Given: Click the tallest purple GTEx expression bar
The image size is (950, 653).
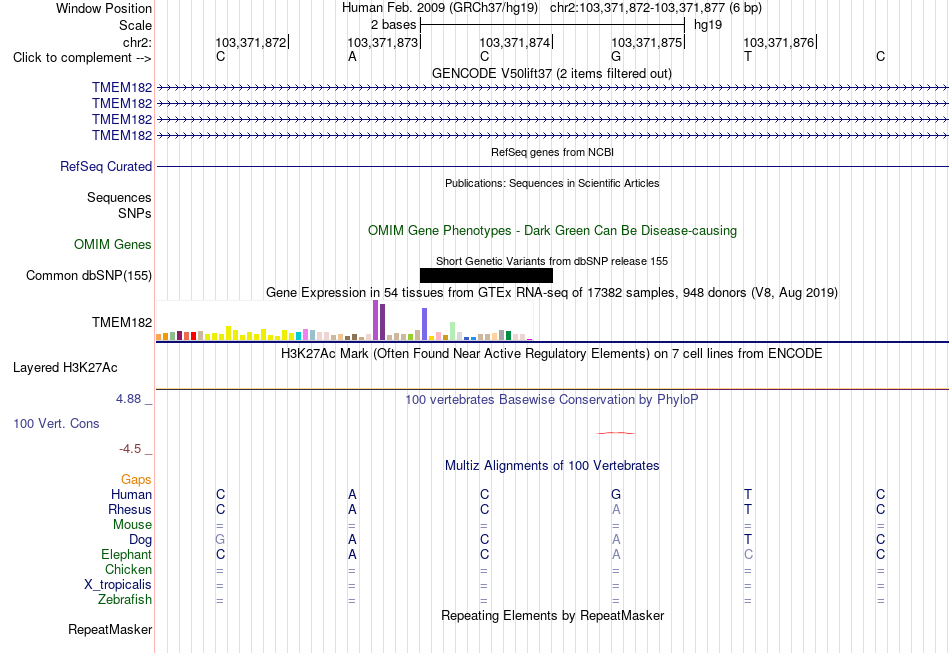Looking at the screenshot, I should pos(376,320).
